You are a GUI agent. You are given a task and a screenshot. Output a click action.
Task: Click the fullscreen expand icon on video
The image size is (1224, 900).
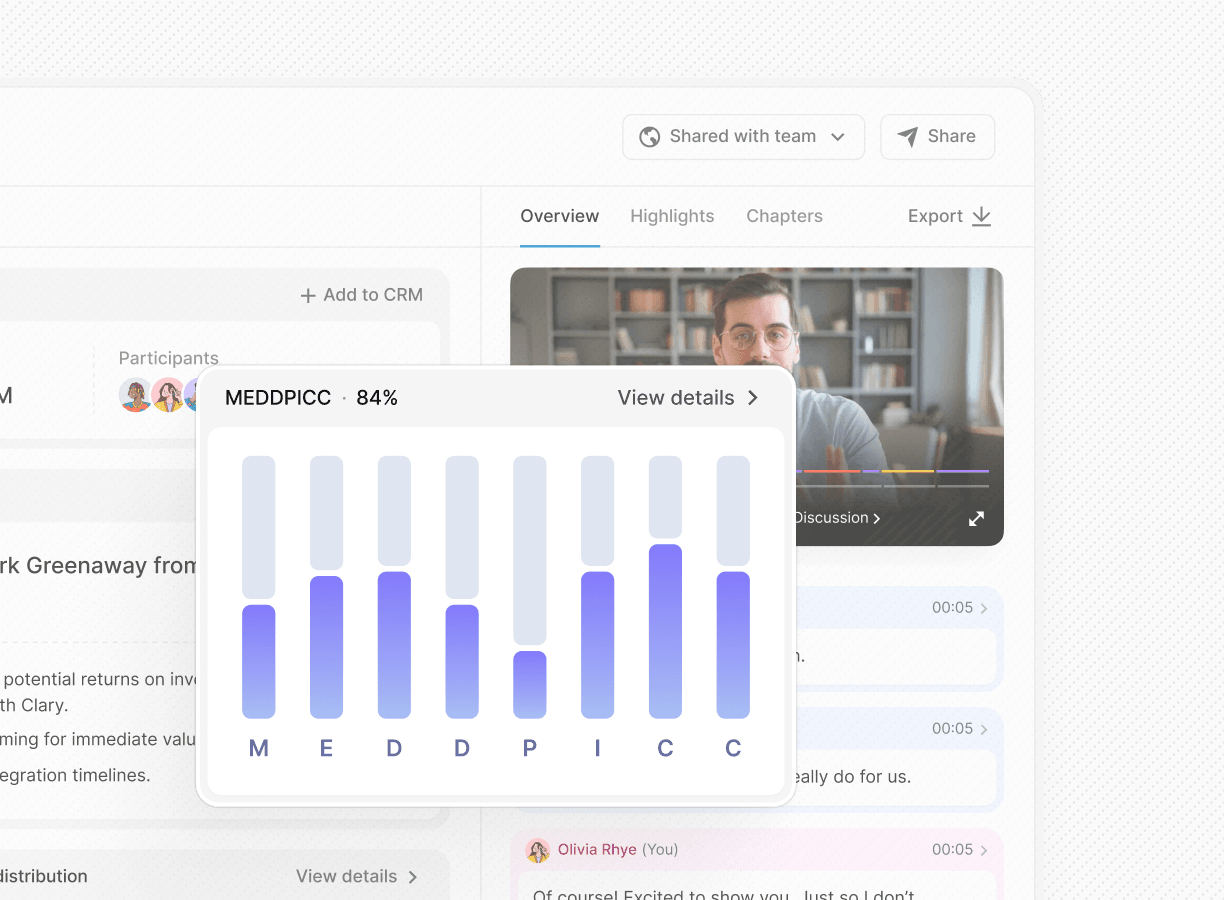point(976,518)
